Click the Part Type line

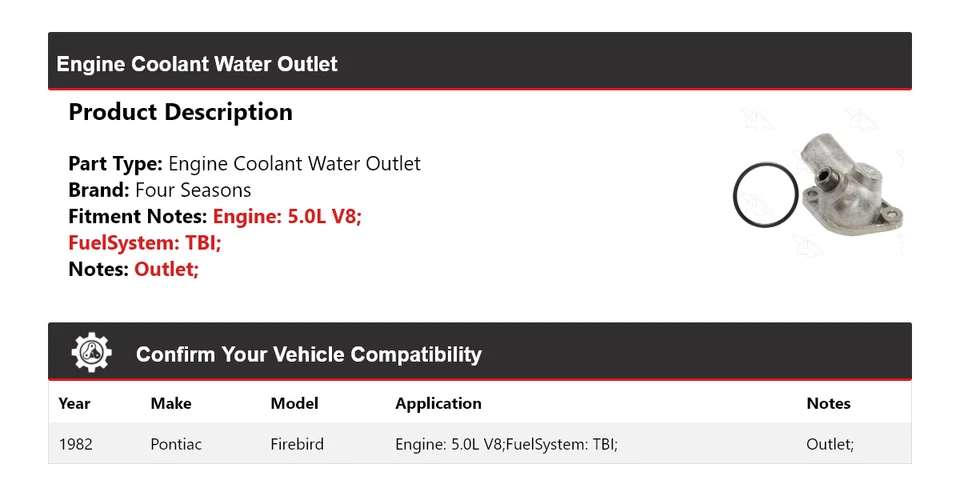(x=244, y=164)
